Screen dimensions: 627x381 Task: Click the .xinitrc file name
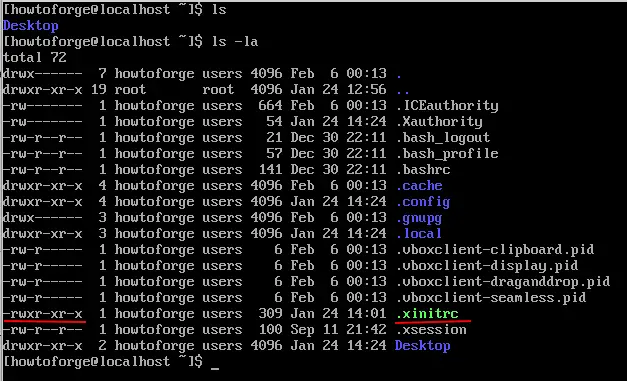click(427, 313)
